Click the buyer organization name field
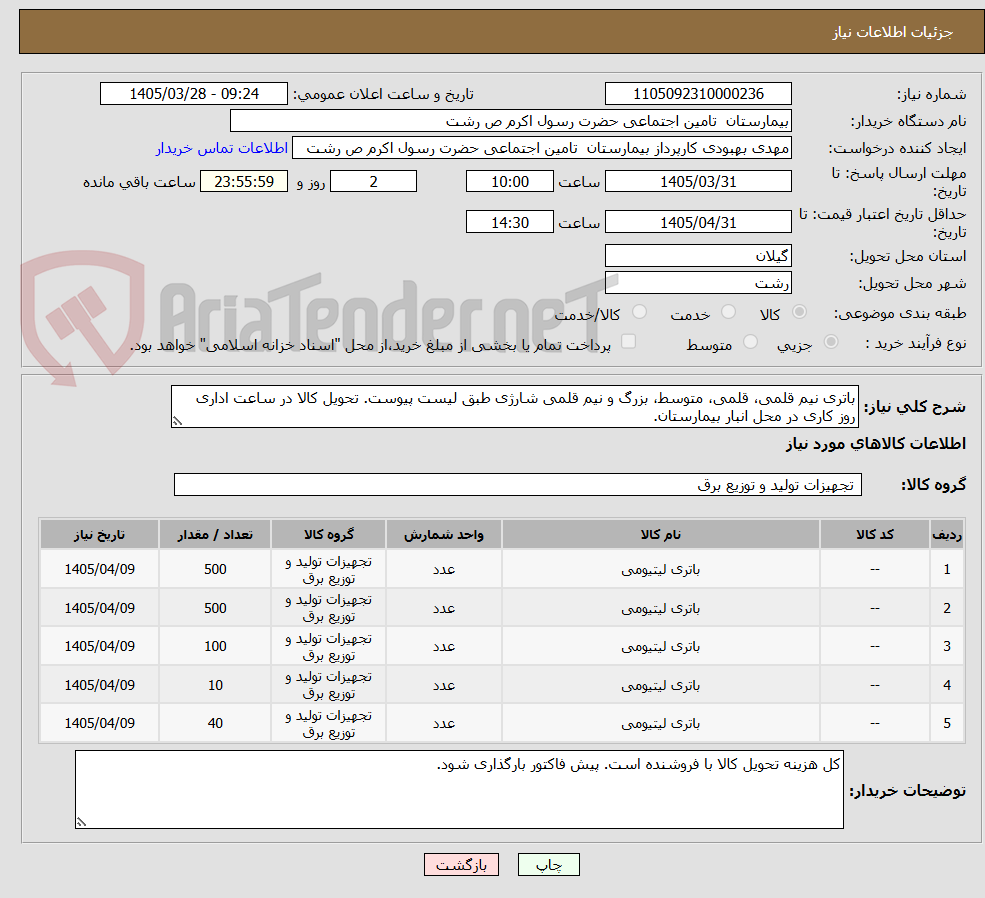Viewport: 985px width, 898px height. [x=511, y=121]
